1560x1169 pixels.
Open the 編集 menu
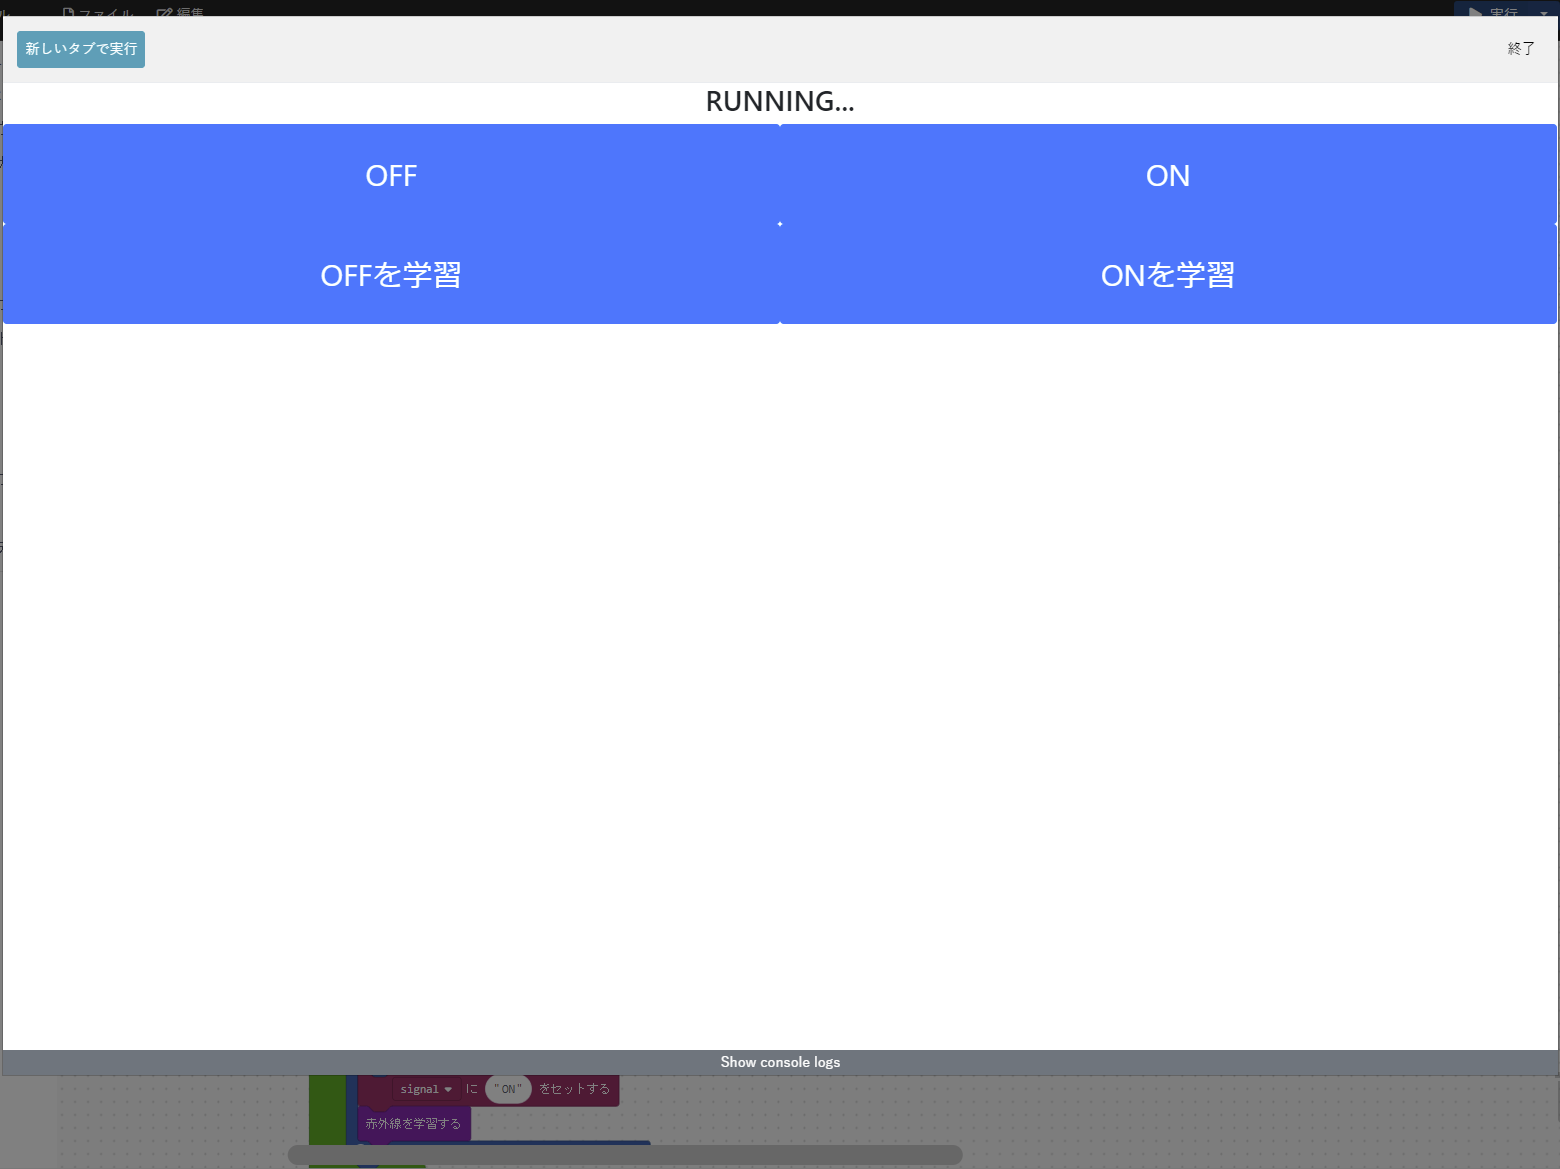click(190, 12)
